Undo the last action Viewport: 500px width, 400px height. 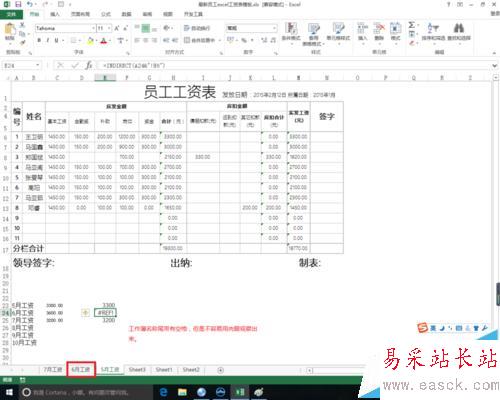pyautogui.click(x=30, y=4)
